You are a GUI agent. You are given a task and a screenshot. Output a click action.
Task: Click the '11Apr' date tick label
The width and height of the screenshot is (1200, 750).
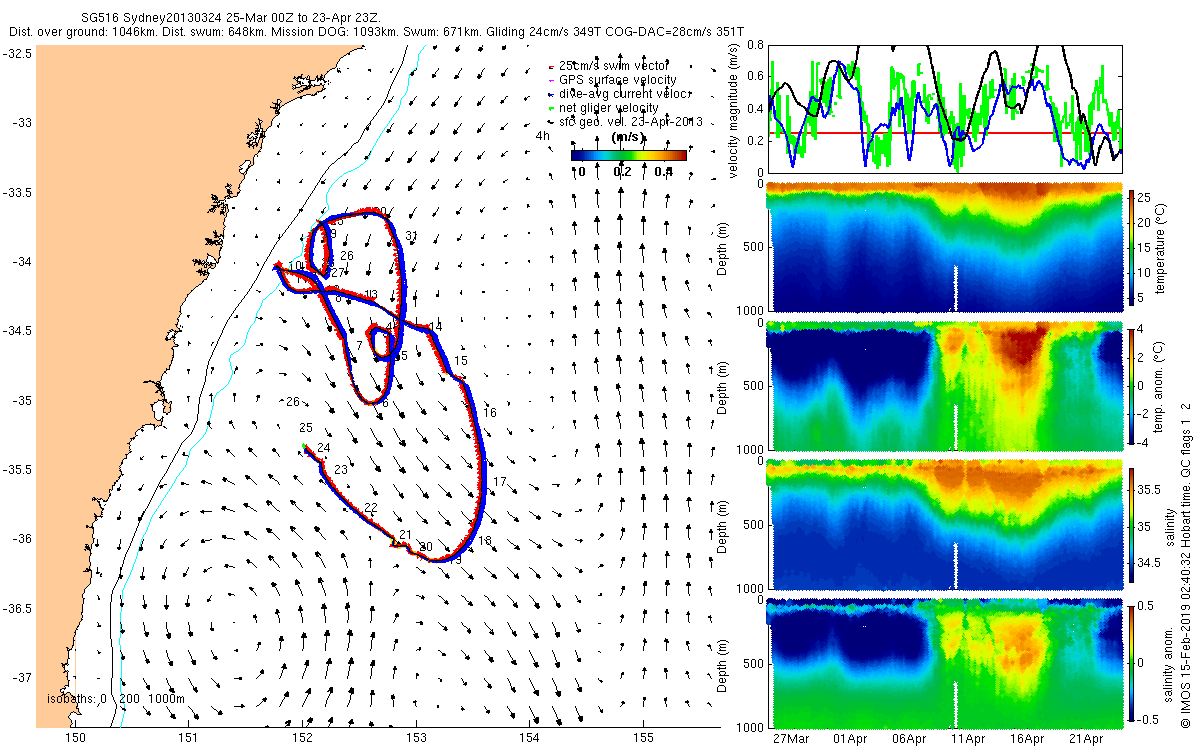pos(968,738)
